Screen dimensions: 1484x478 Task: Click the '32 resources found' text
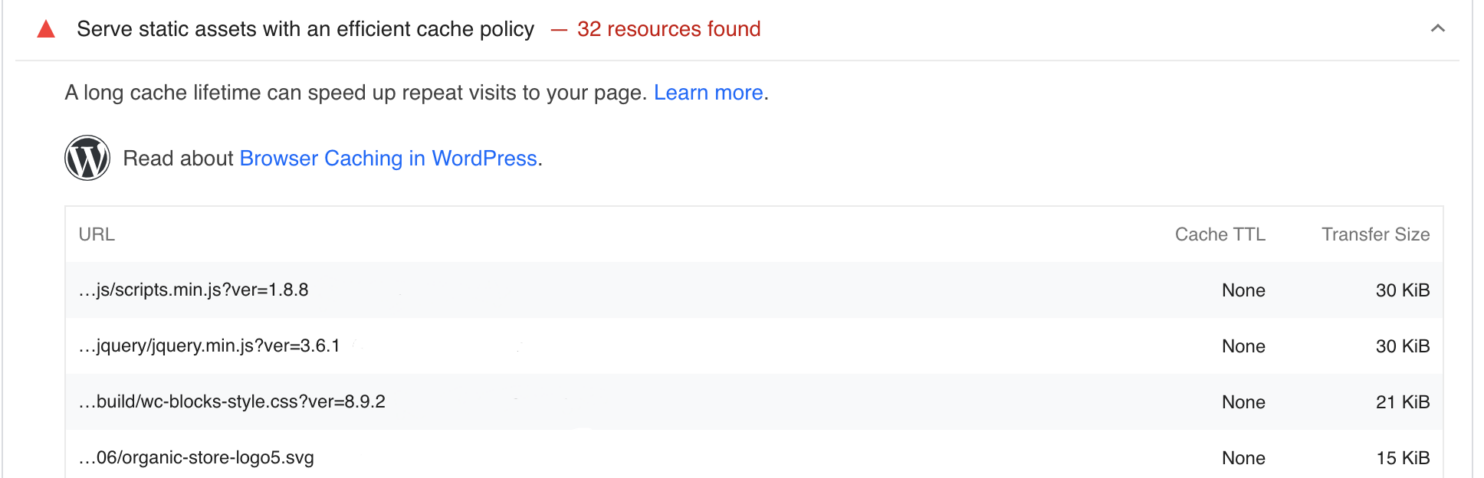tap(668, 30)
